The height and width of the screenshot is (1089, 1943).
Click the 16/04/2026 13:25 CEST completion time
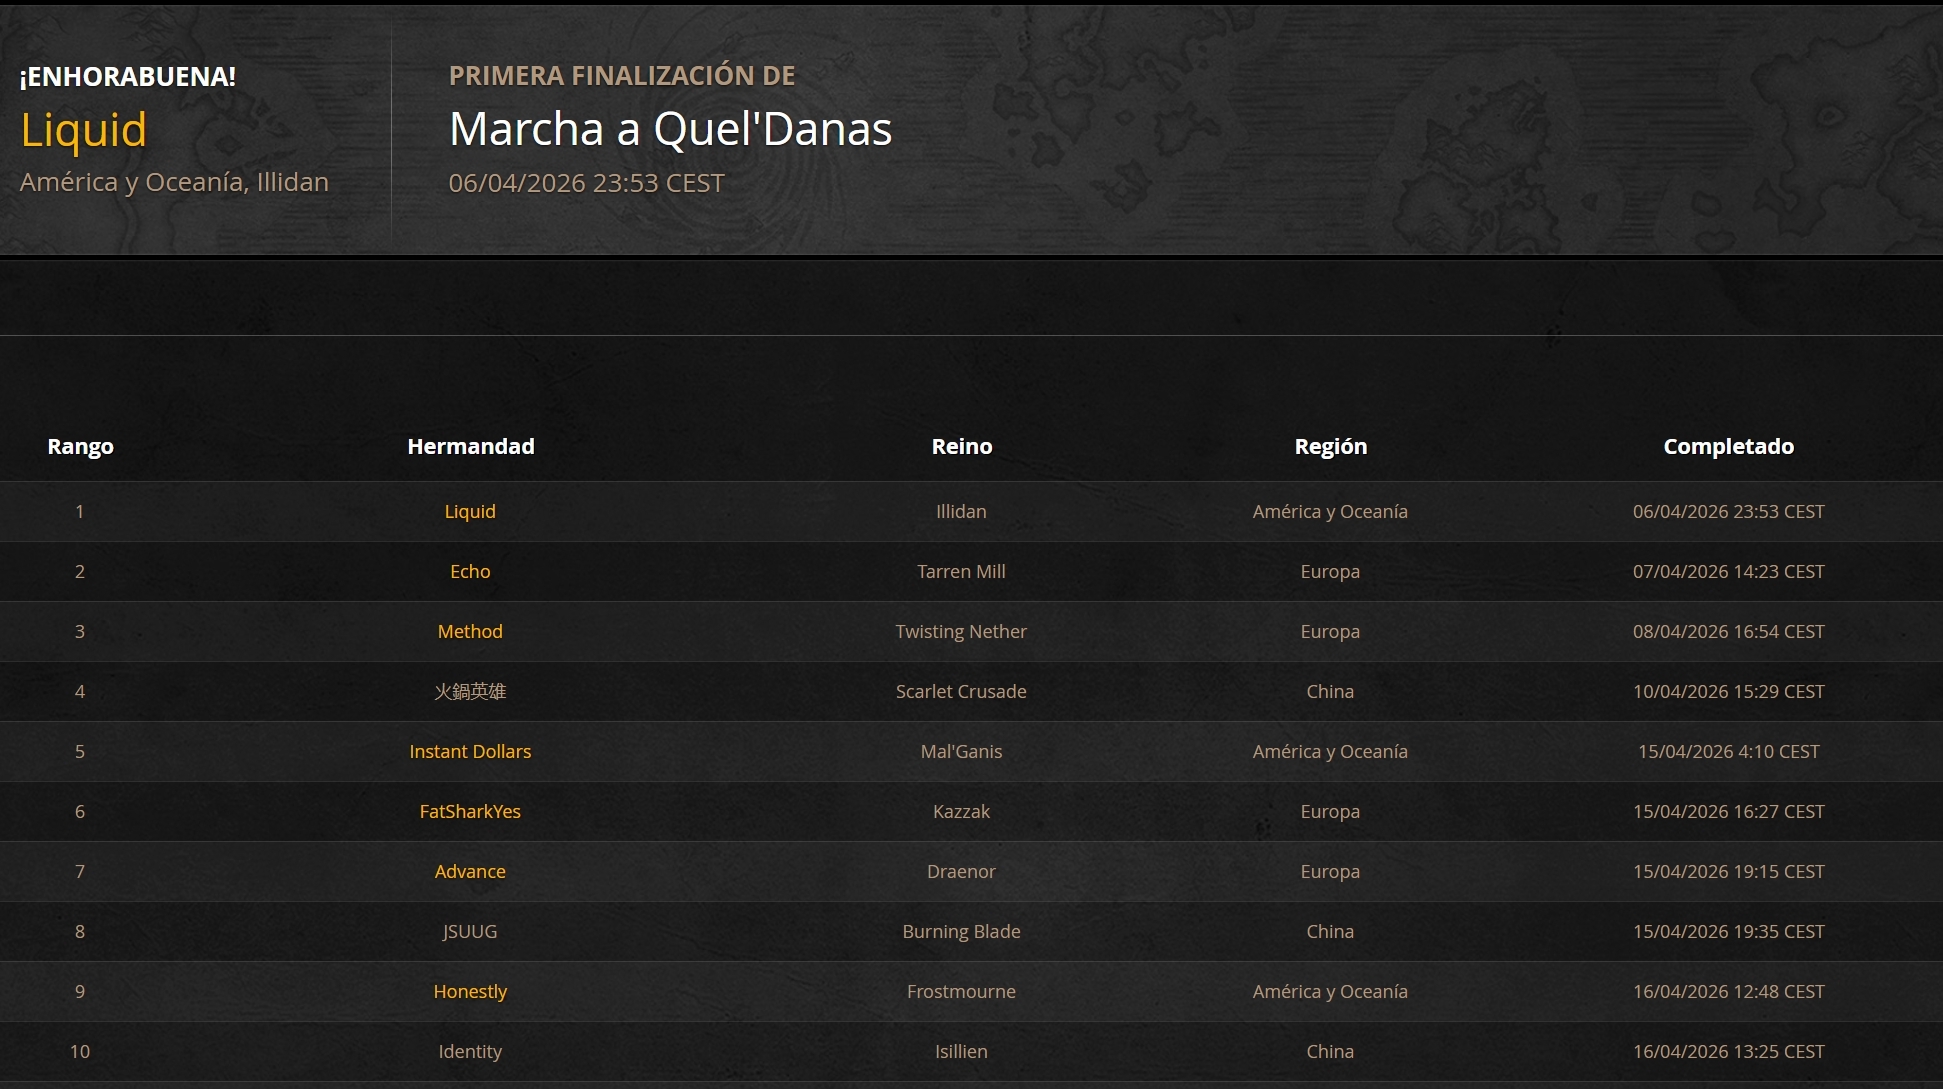click(x=1729, y=1052)
